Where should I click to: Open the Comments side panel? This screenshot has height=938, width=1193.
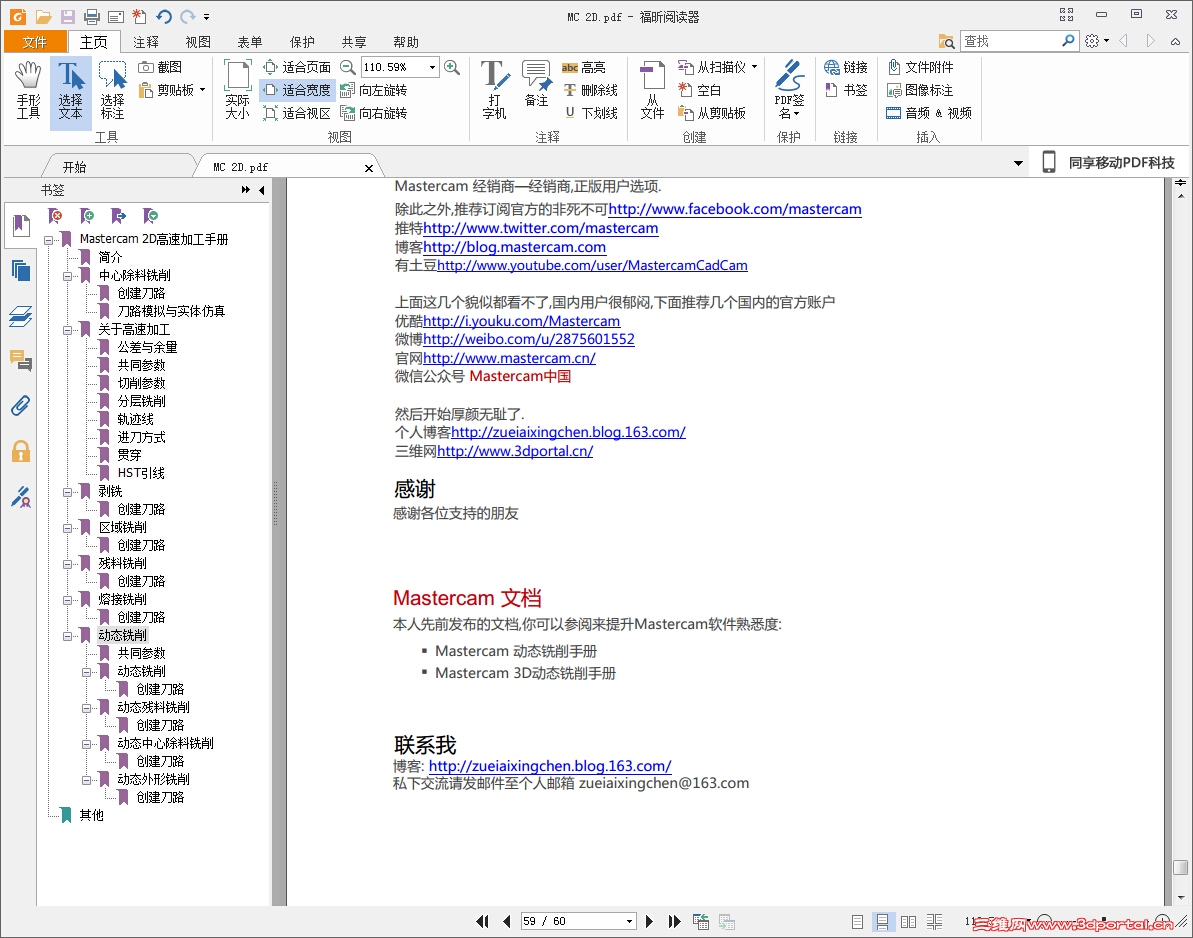21,360
